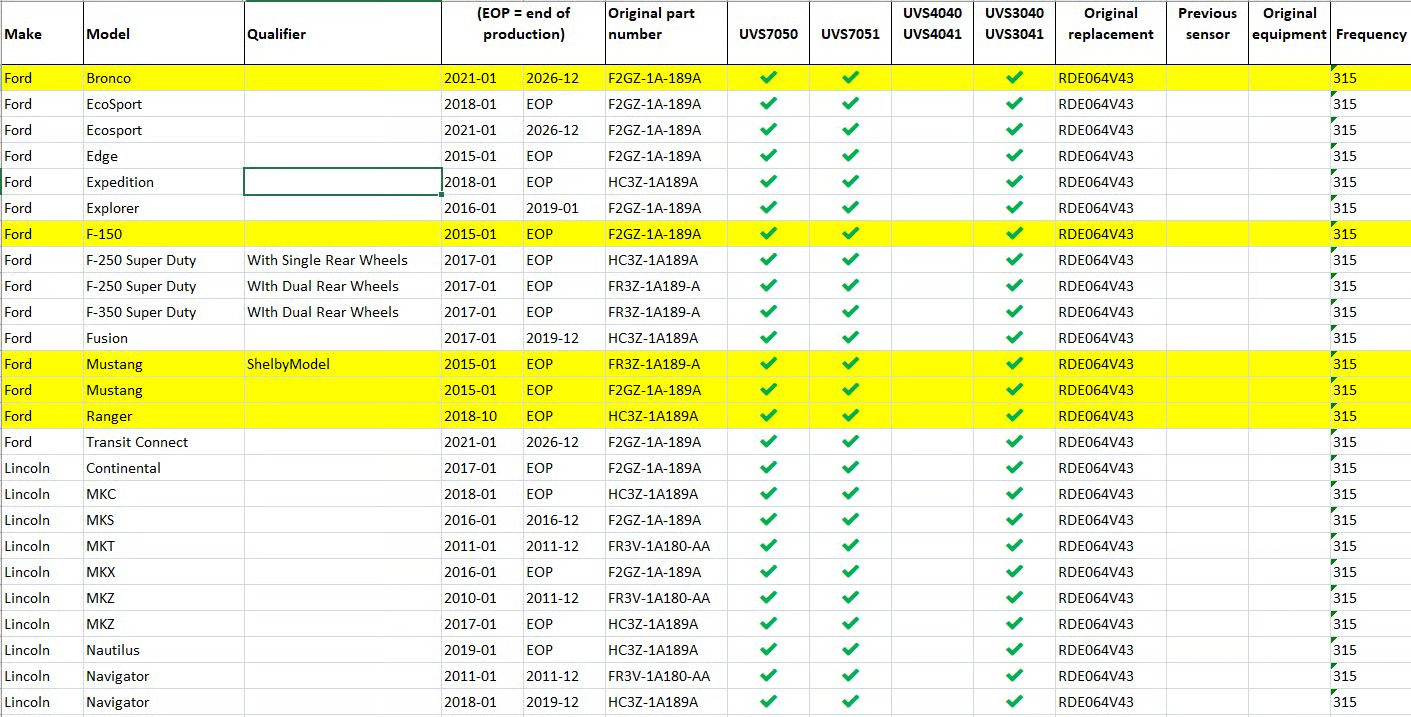Screen dimensions: 1411x717
Task: Click the 315 frequency cell in Bronco row
Action: point(1371,78)
